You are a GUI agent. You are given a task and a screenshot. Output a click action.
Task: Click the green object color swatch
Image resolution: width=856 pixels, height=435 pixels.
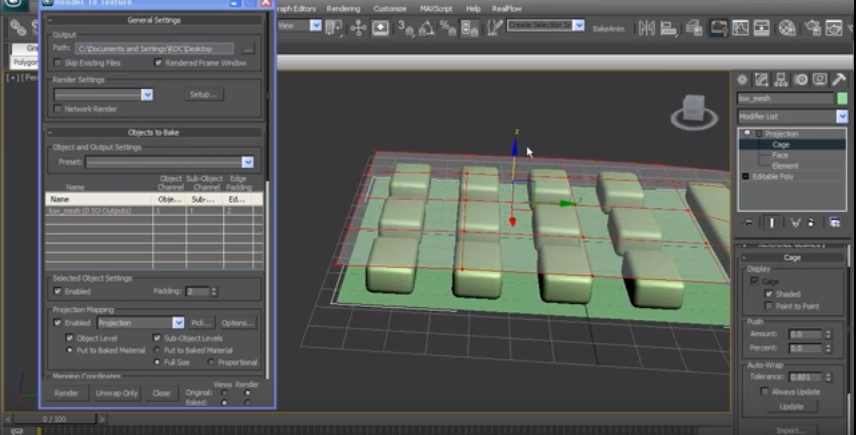click(x=842, y=98)
